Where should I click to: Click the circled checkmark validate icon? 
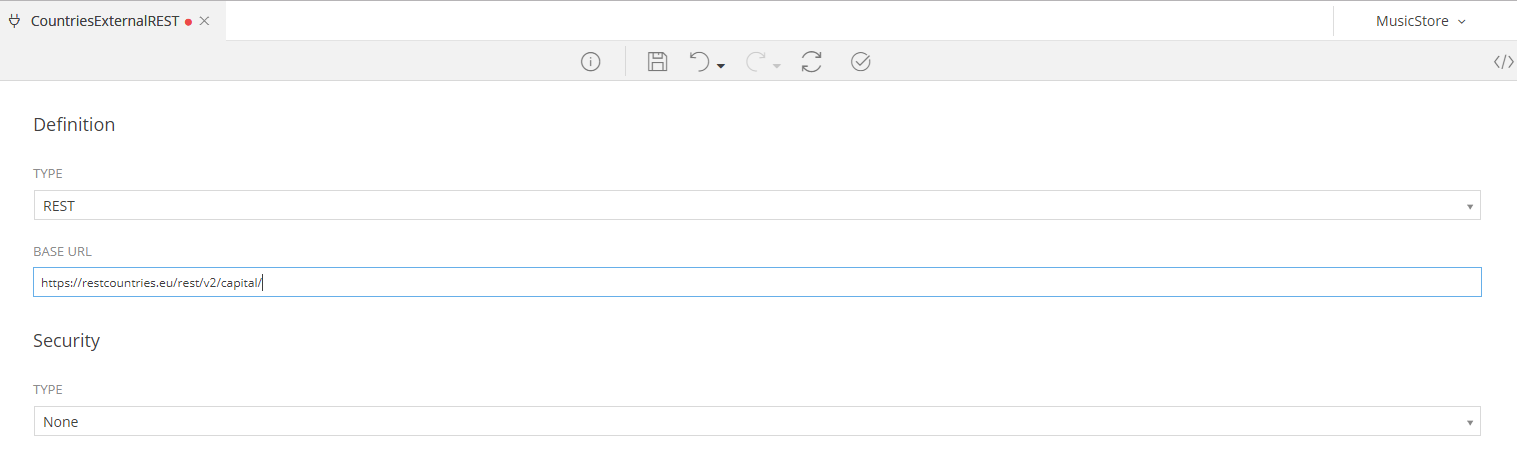860,62
